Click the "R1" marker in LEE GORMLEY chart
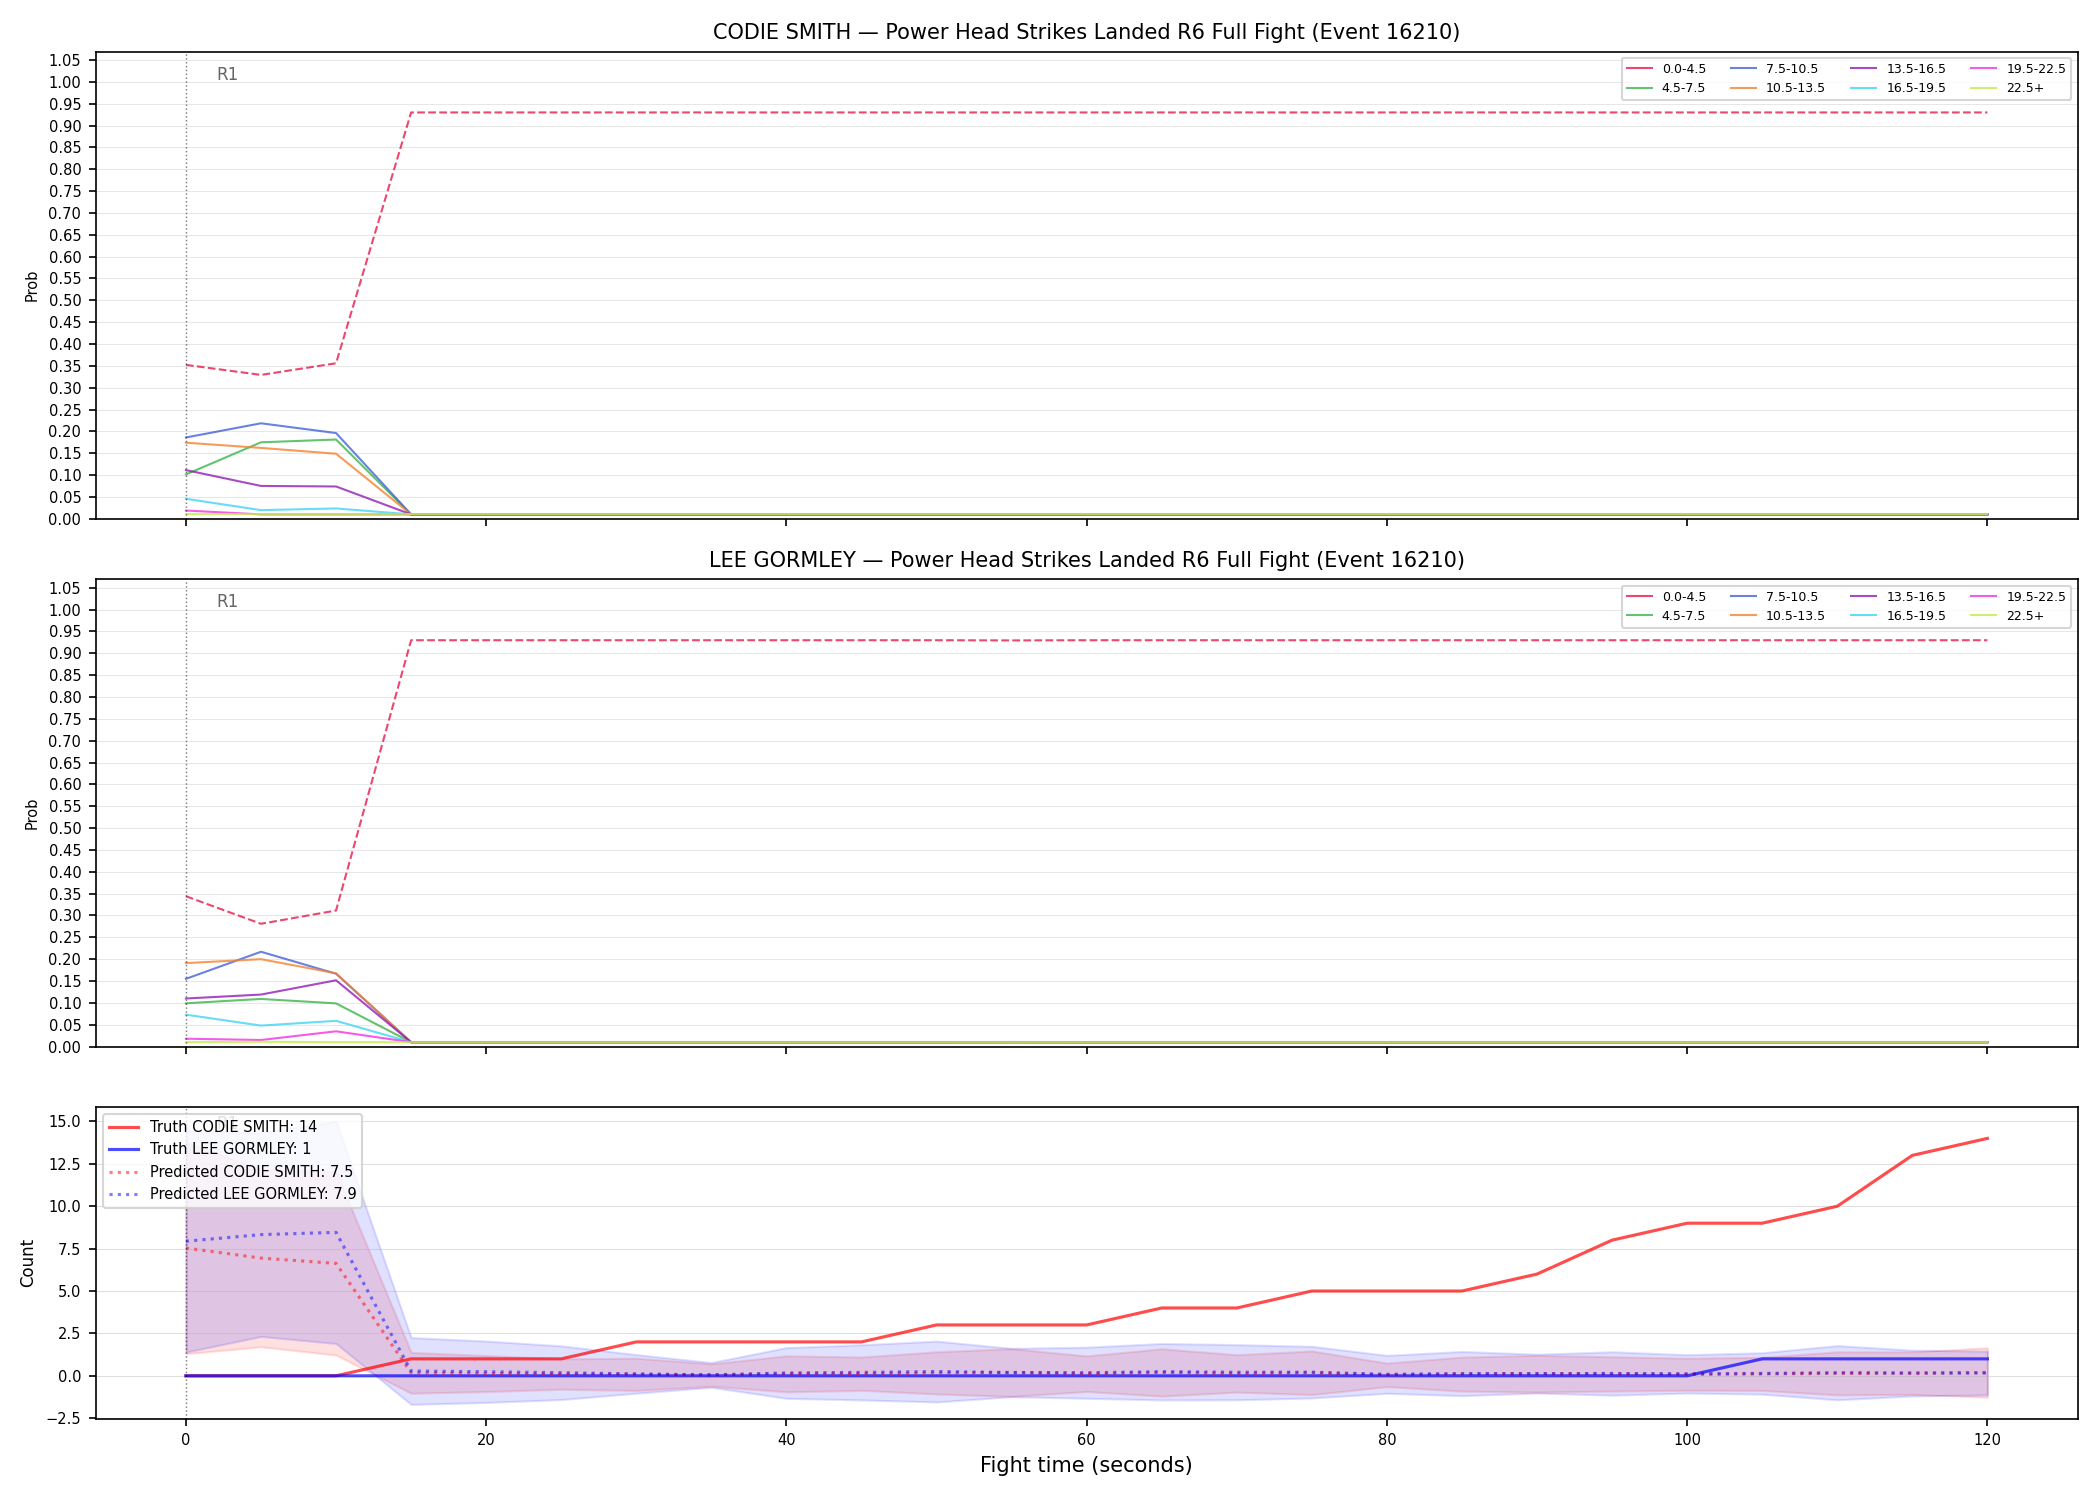This screenshot has height=1500, width=2100. [x=227, y=602]
